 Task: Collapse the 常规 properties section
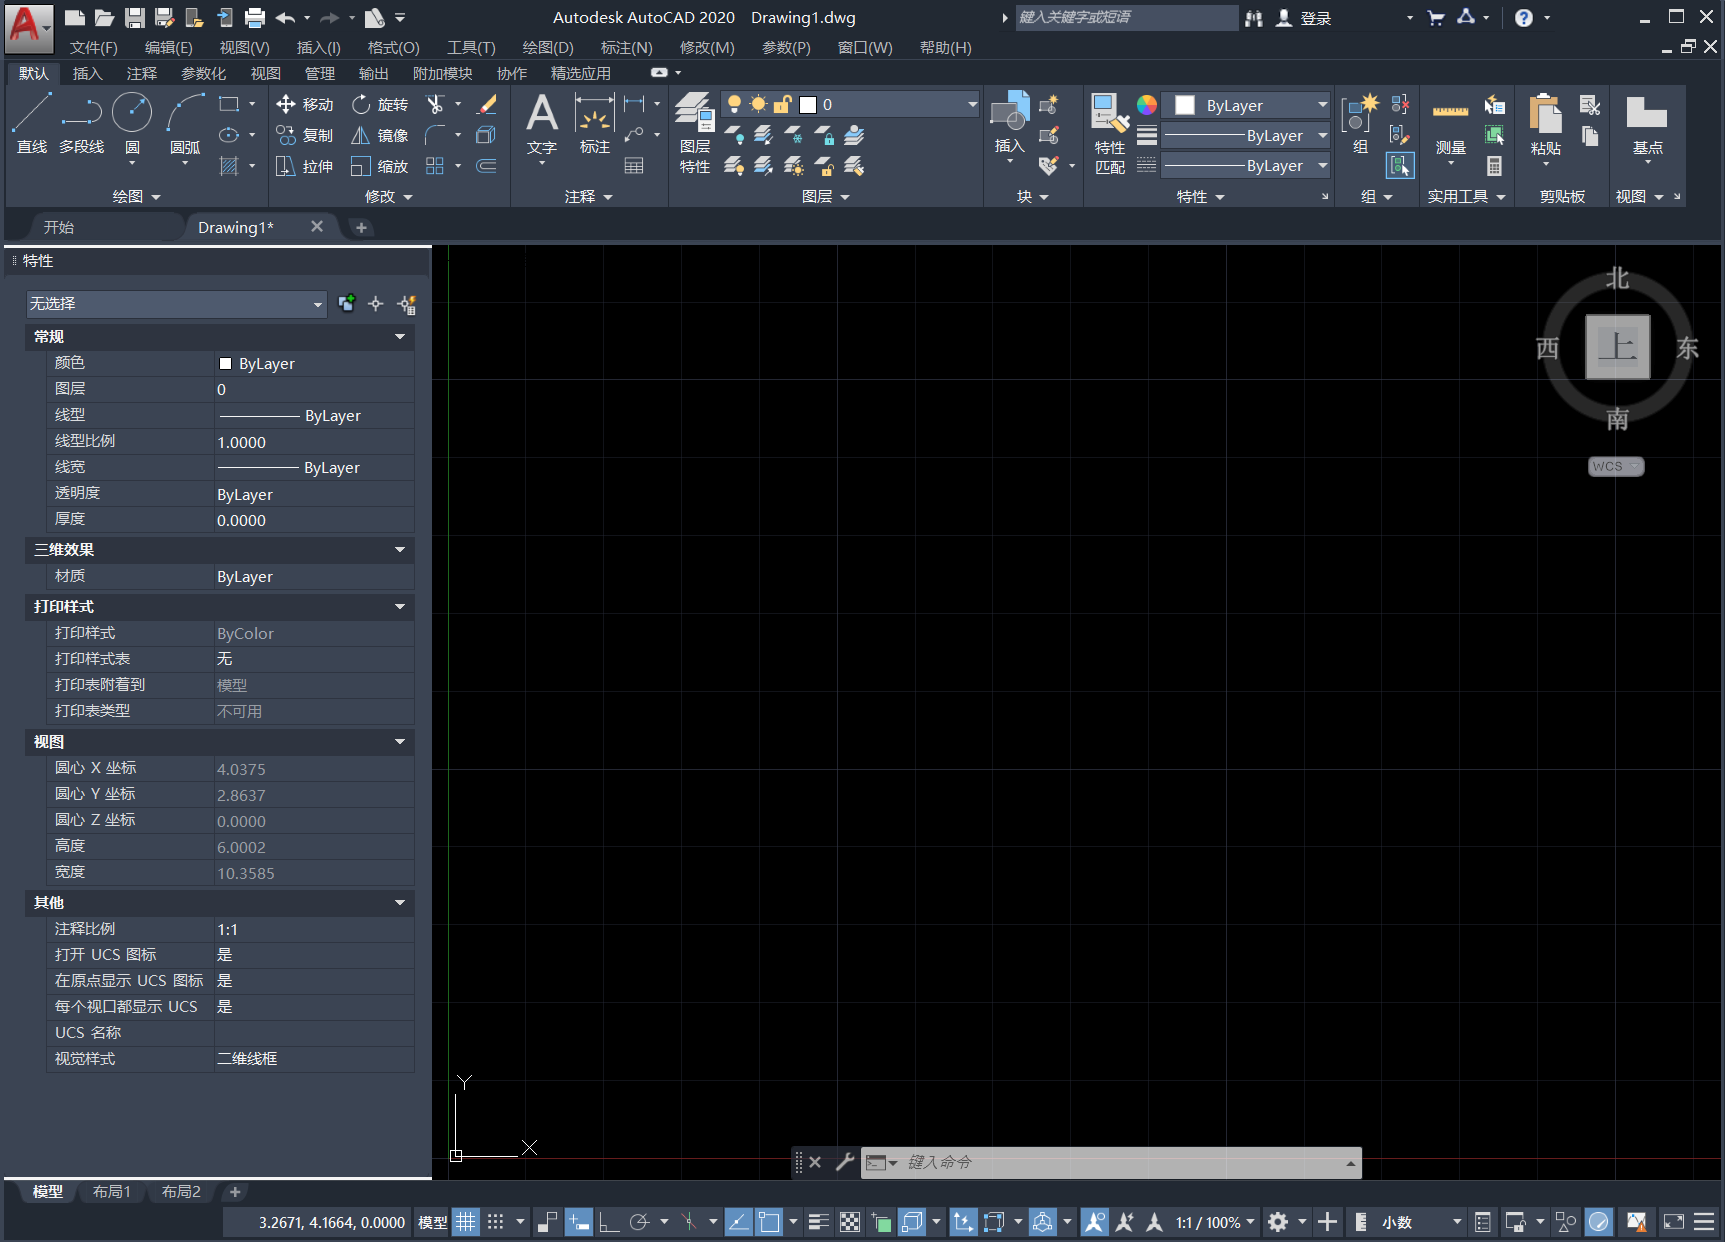pyautogui.click(x=399, y=337)
